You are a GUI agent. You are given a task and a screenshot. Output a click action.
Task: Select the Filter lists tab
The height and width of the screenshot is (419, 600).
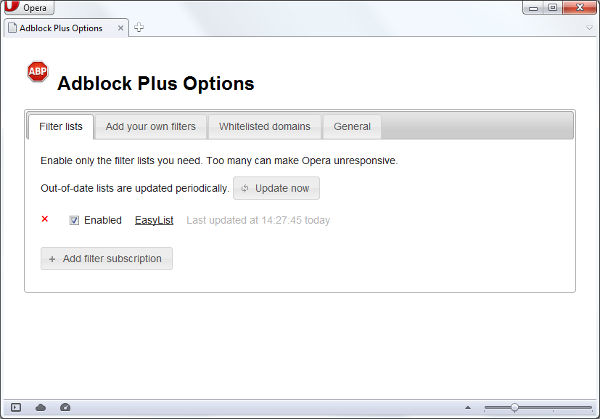pos(61,126)
